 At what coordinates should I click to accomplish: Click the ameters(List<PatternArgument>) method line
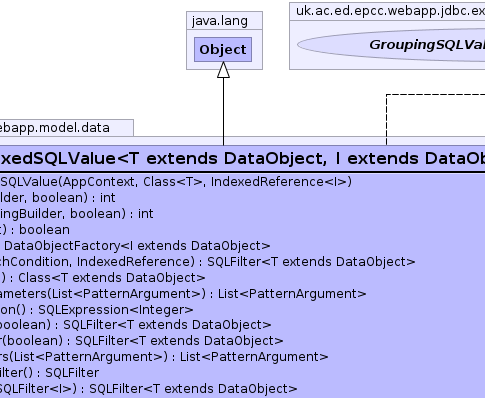[183, 294]
